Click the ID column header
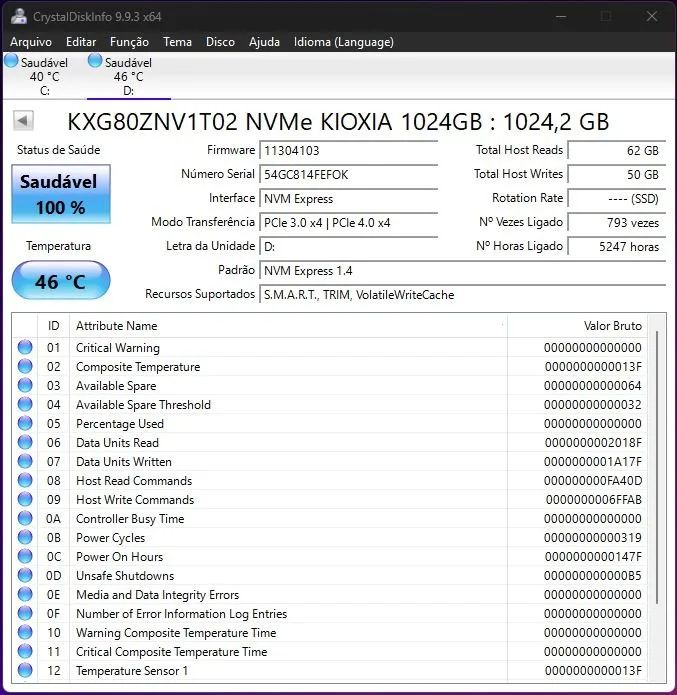Image resolution: width=677 pixels, height=695 pixels. [x=54, y=326]
